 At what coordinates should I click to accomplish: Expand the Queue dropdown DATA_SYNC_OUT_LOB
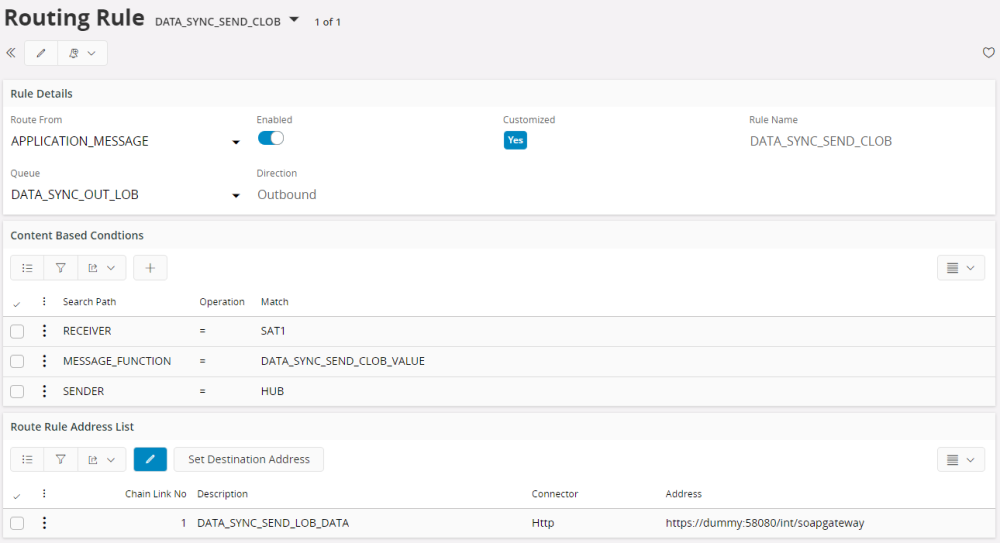coord(236,196)
